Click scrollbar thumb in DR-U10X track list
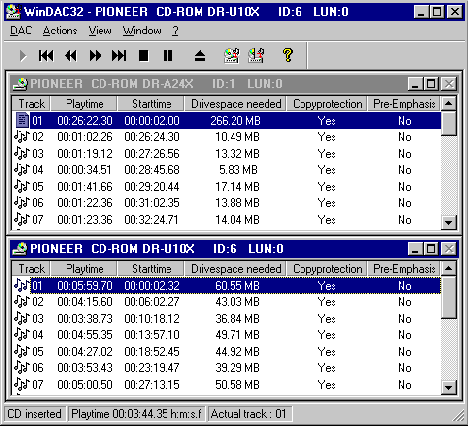The width and height of the screenshot is (468, 426). point(449,297)
